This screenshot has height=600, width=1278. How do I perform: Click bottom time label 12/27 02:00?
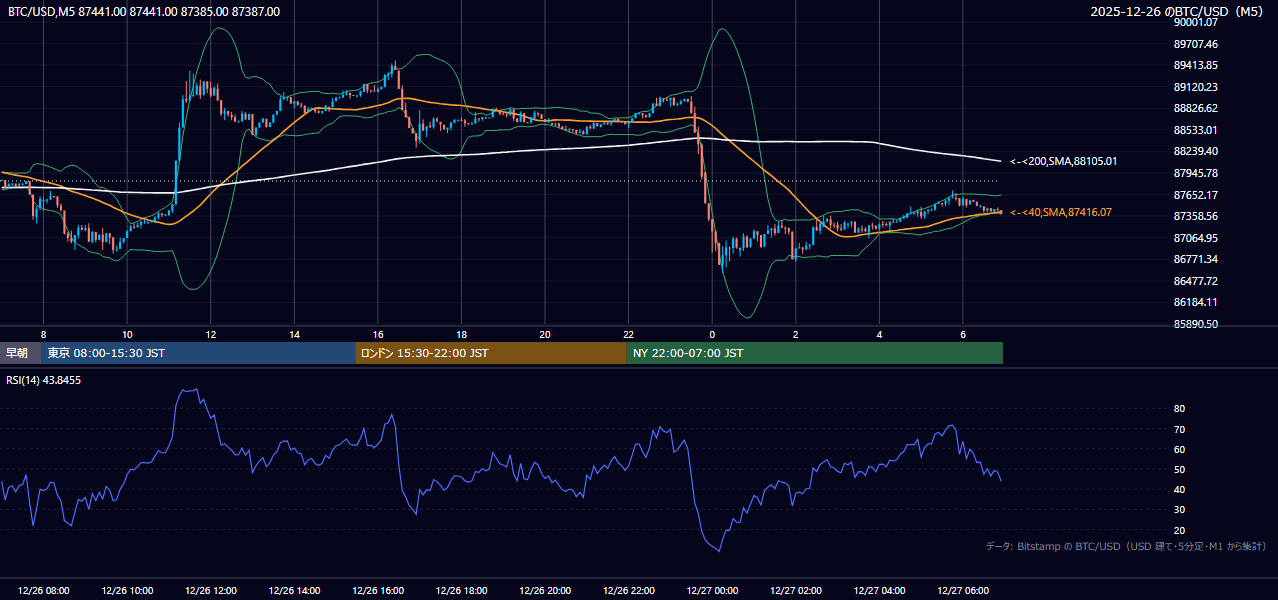795,591
